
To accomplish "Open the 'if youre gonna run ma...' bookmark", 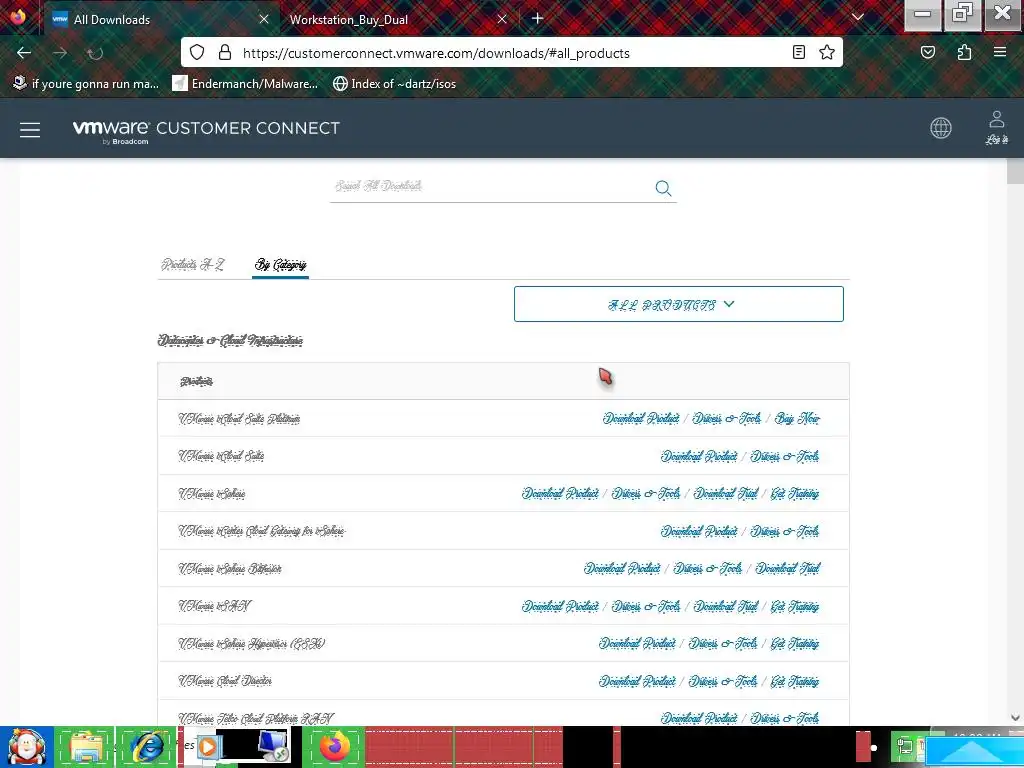I will coord(86,84).
